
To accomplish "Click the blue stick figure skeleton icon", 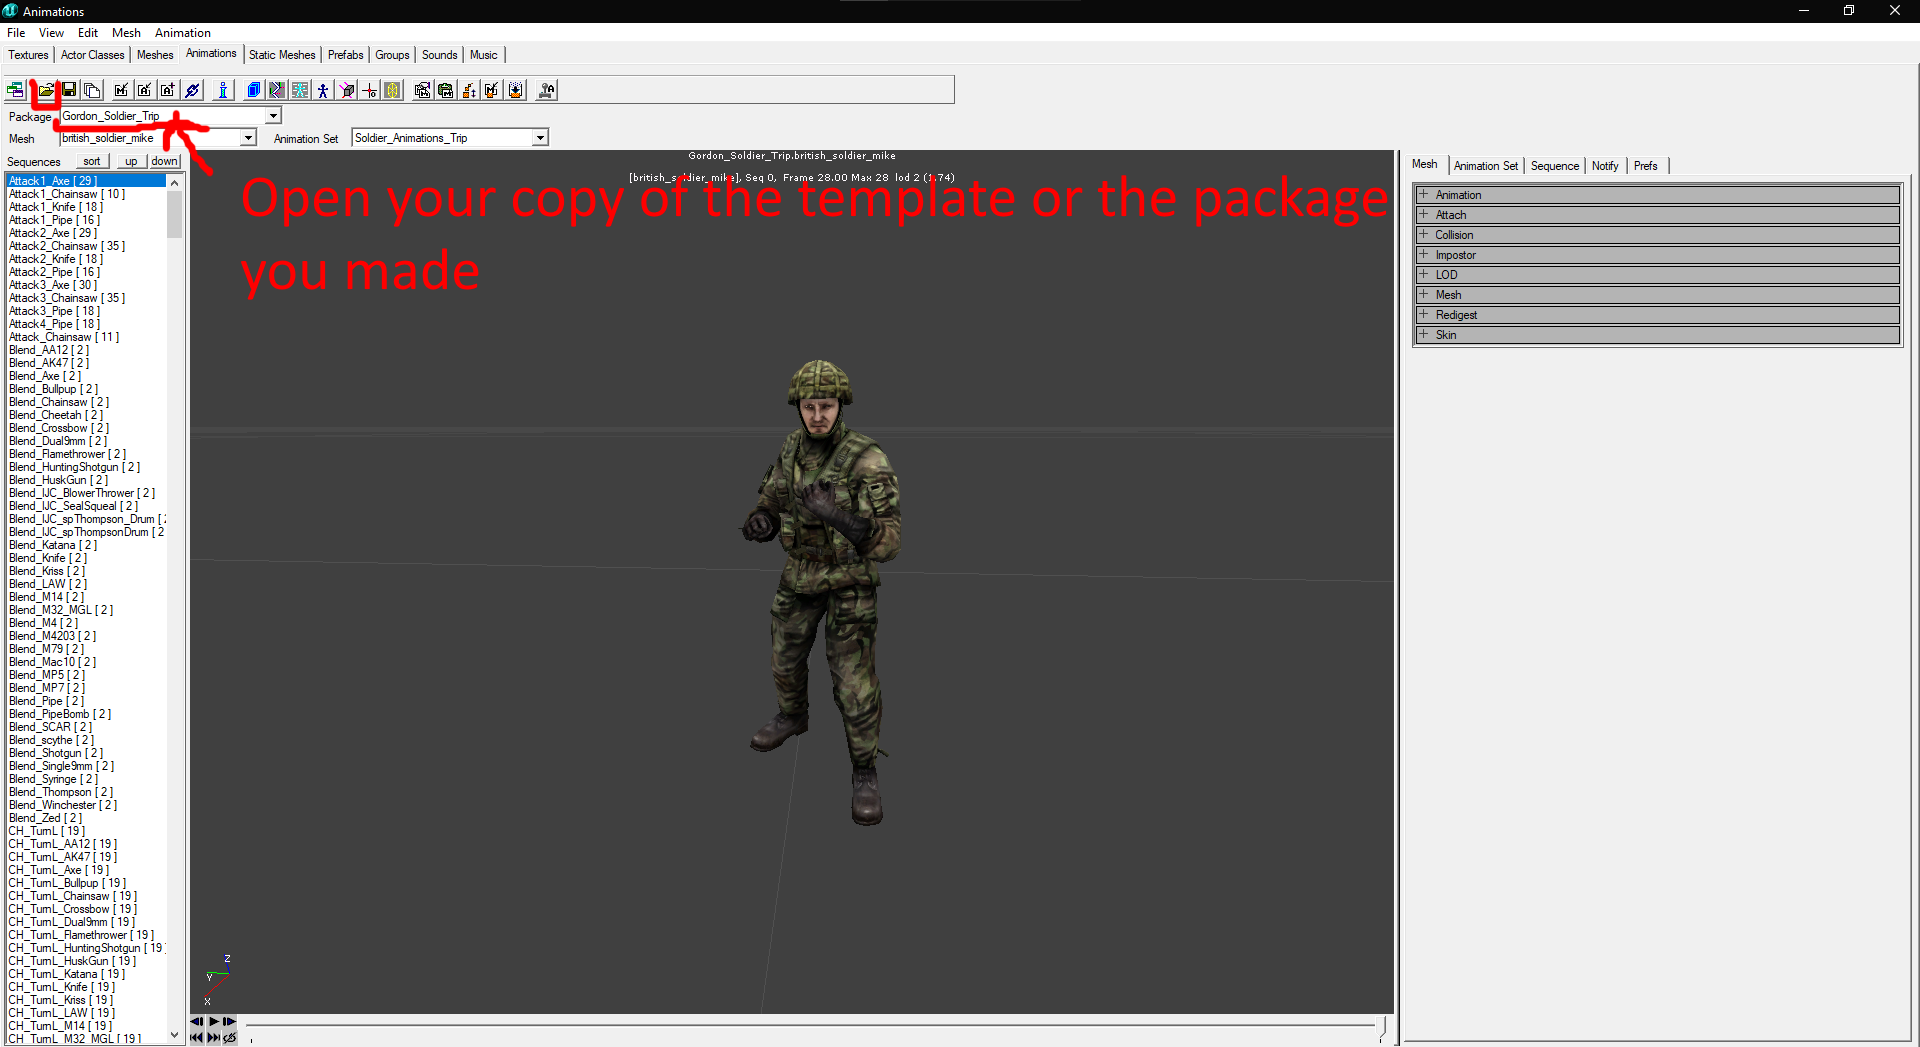I will (x=323, y=90).
